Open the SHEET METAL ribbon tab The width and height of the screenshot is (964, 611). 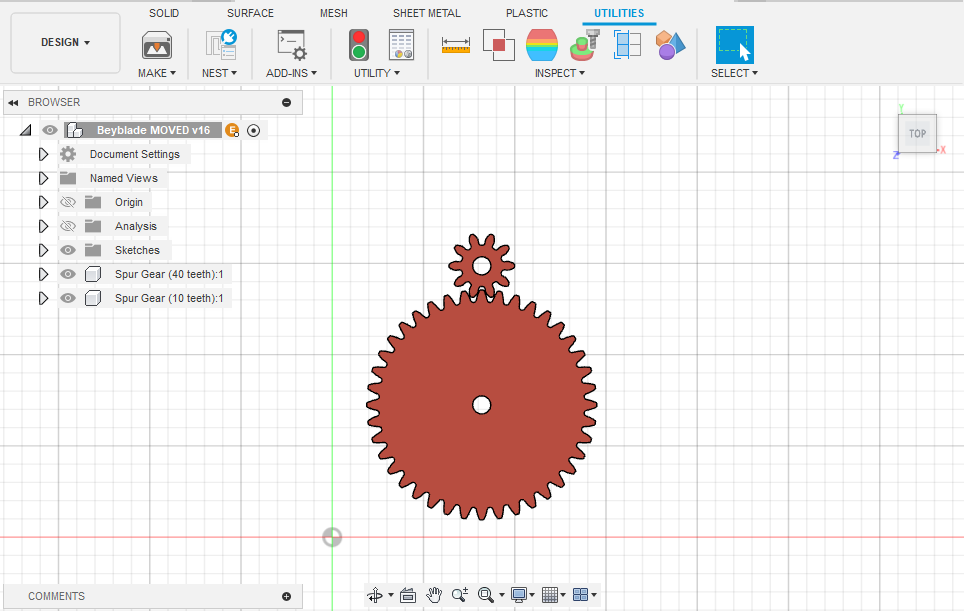tap(426, 13)
